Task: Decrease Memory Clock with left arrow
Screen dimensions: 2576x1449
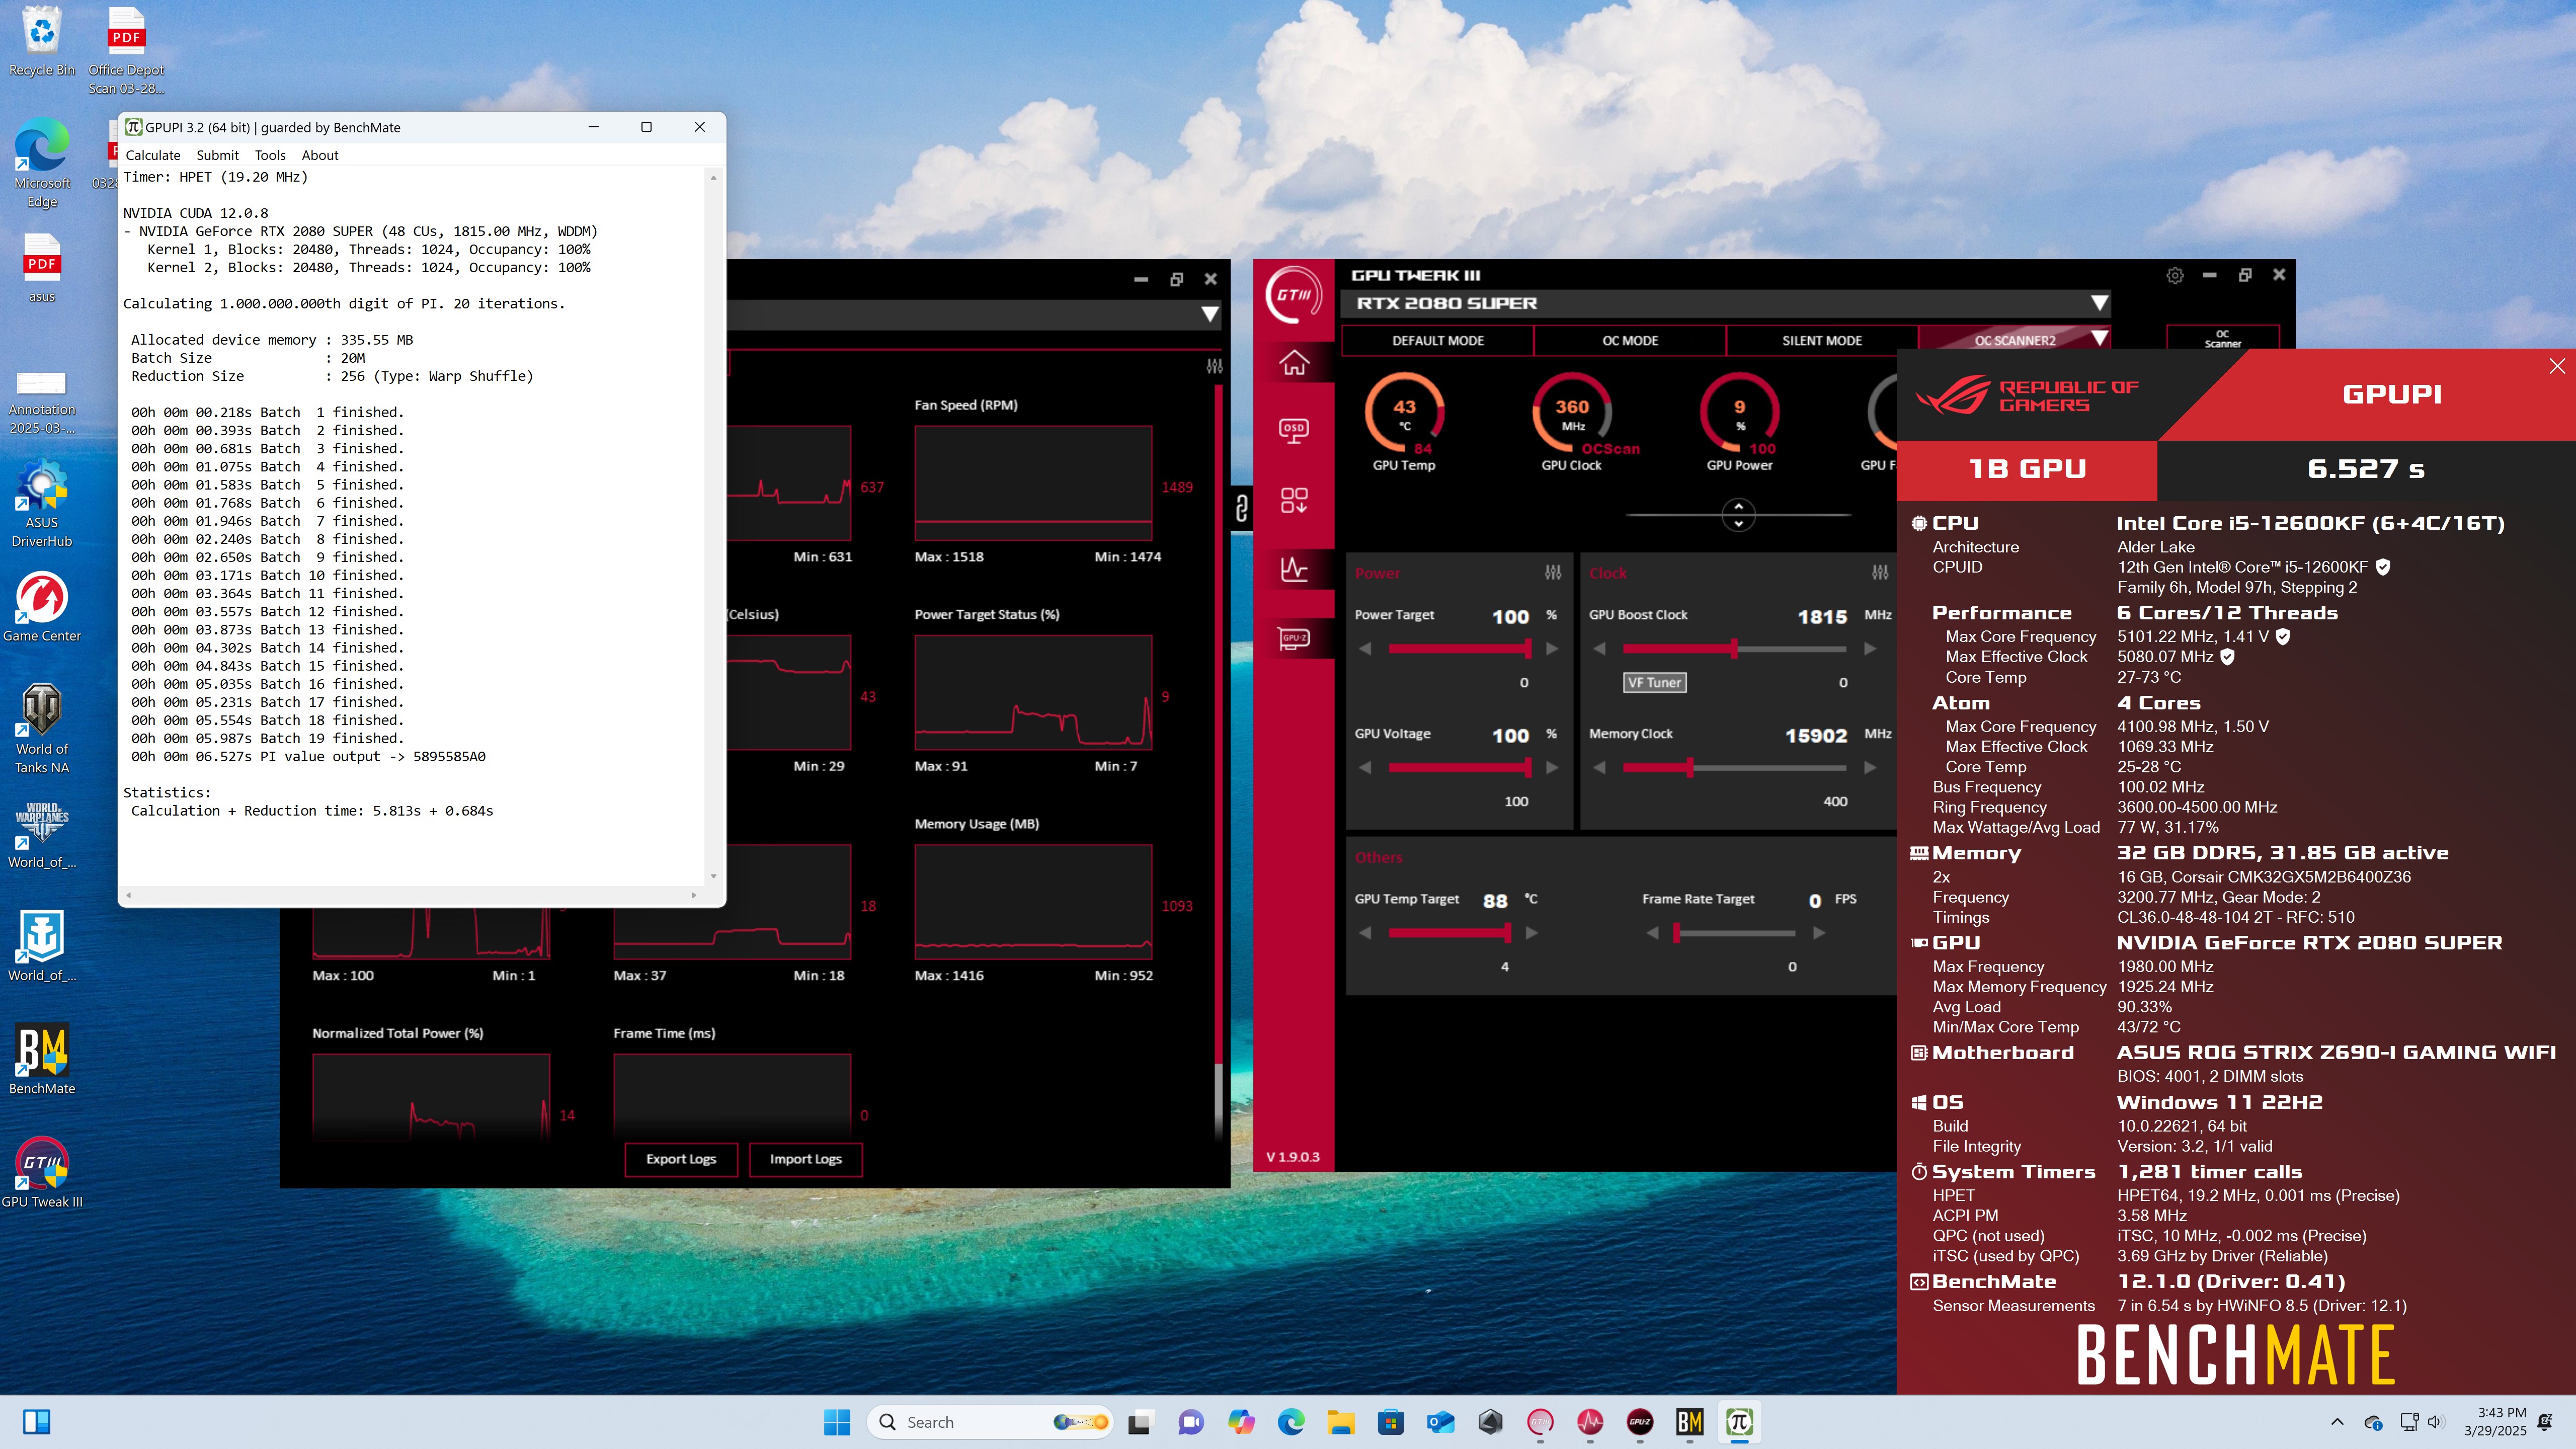Action: pyautogui.click(x=1599, y=767)
